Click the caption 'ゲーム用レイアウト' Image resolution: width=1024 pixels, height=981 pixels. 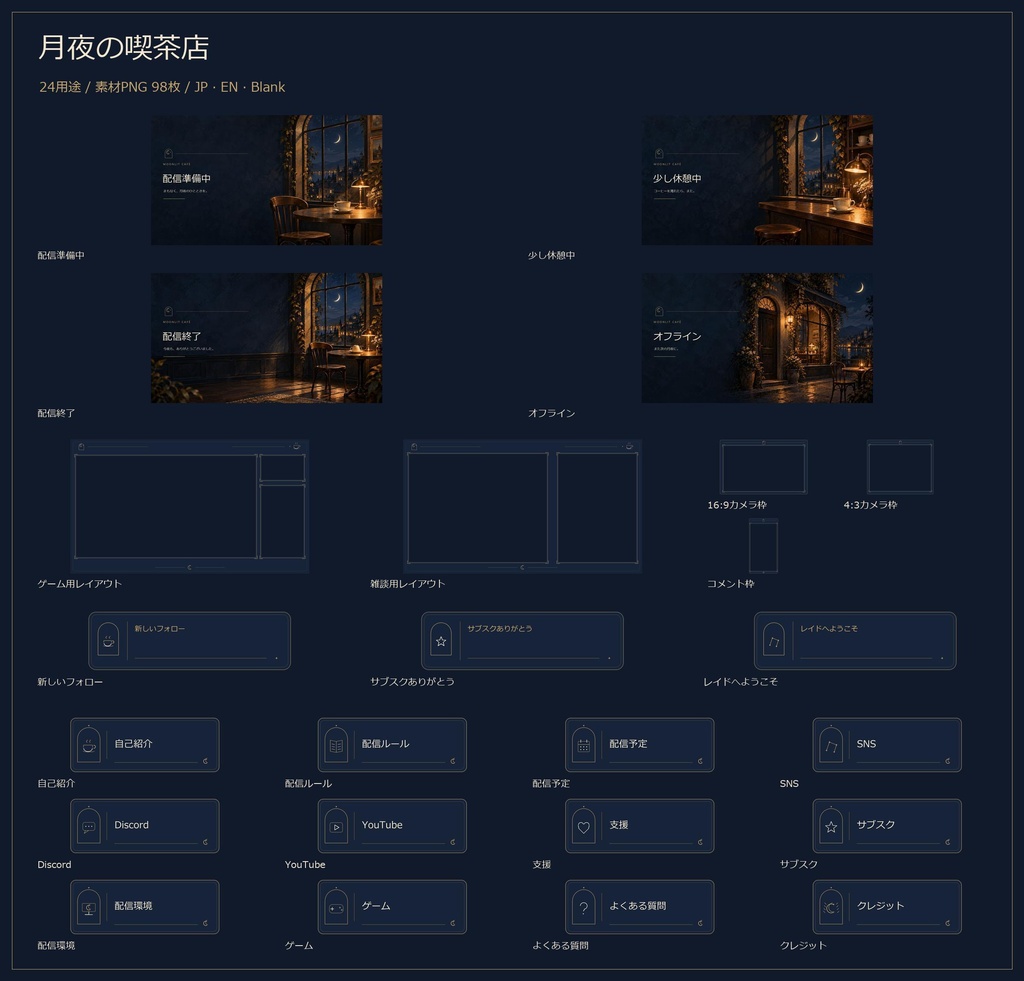point(80,584)
